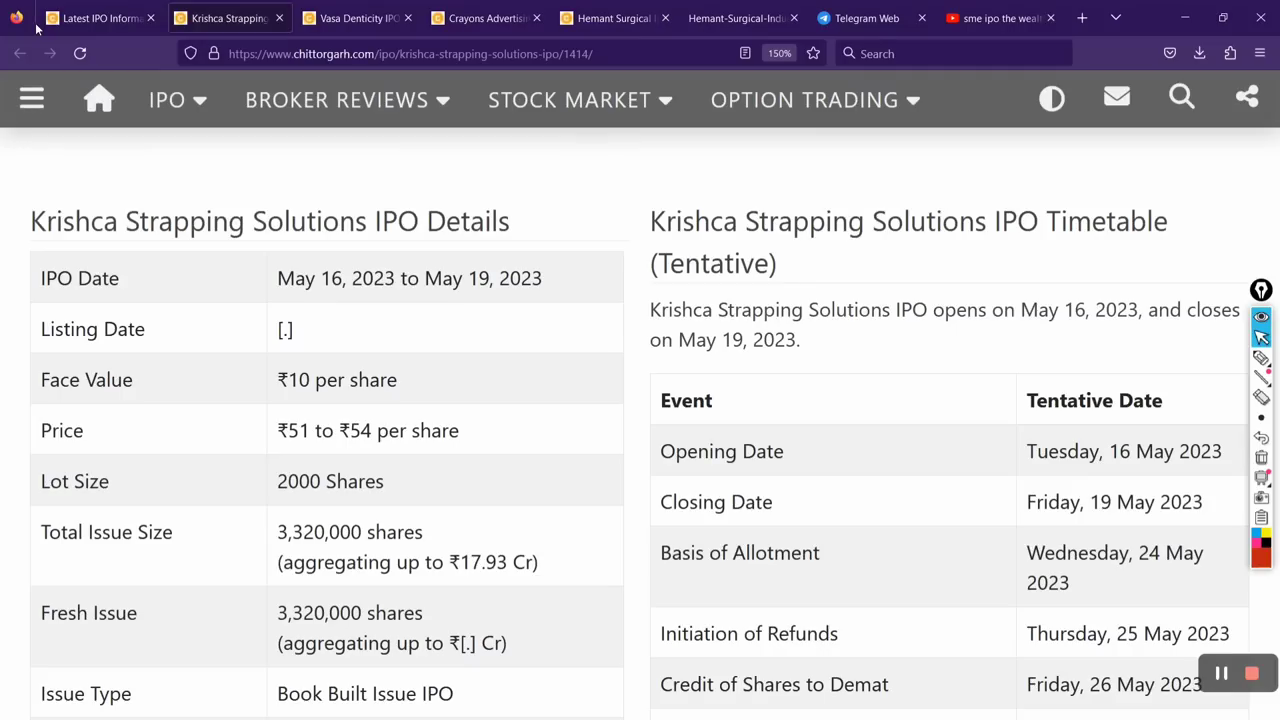
Task: Undo last annotation stroke
Action: pyautogui.click(x=1261, y=437)
